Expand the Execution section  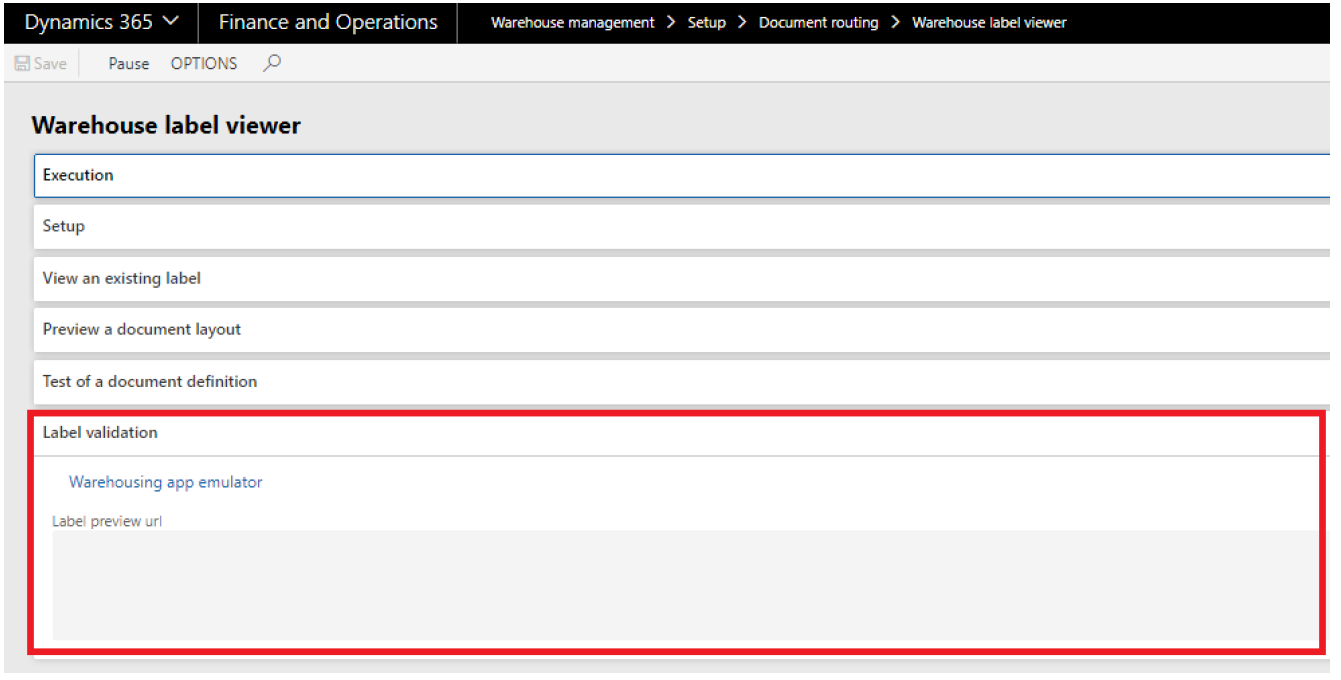(683, 175)
